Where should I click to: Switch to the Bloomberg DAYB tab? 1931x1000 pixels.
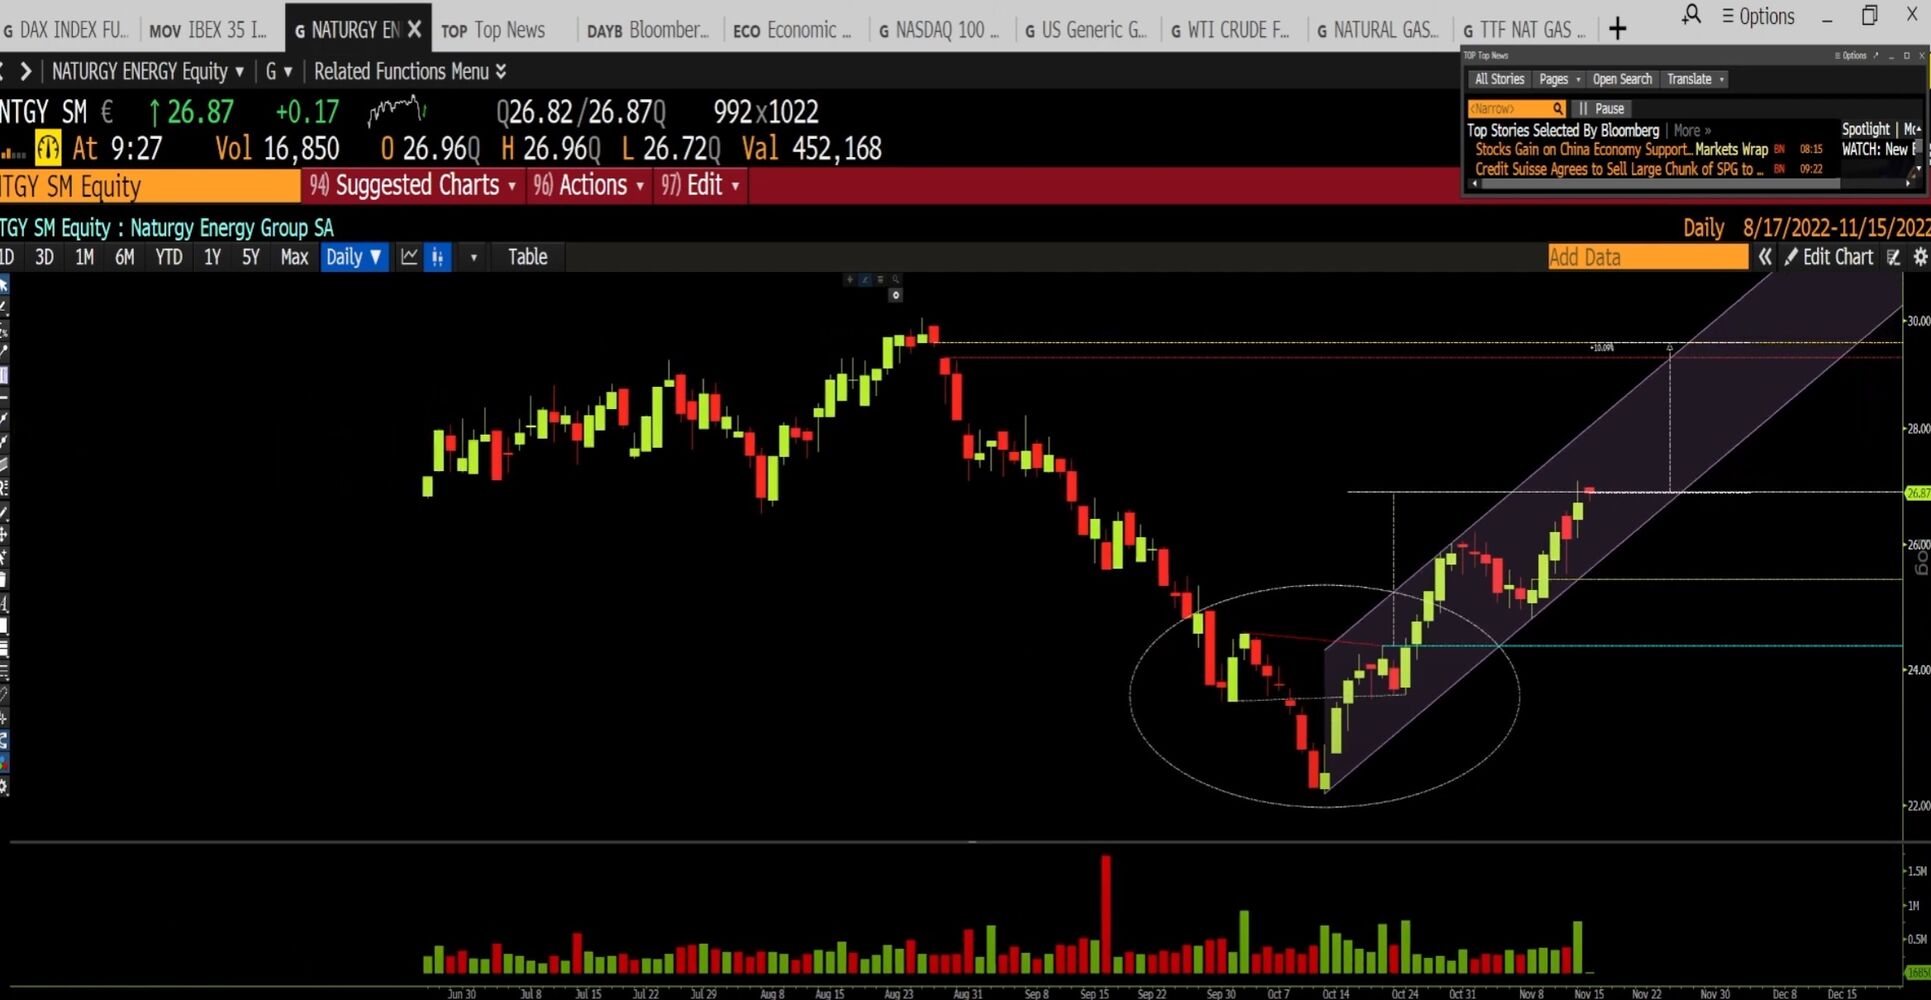point(647,30)
